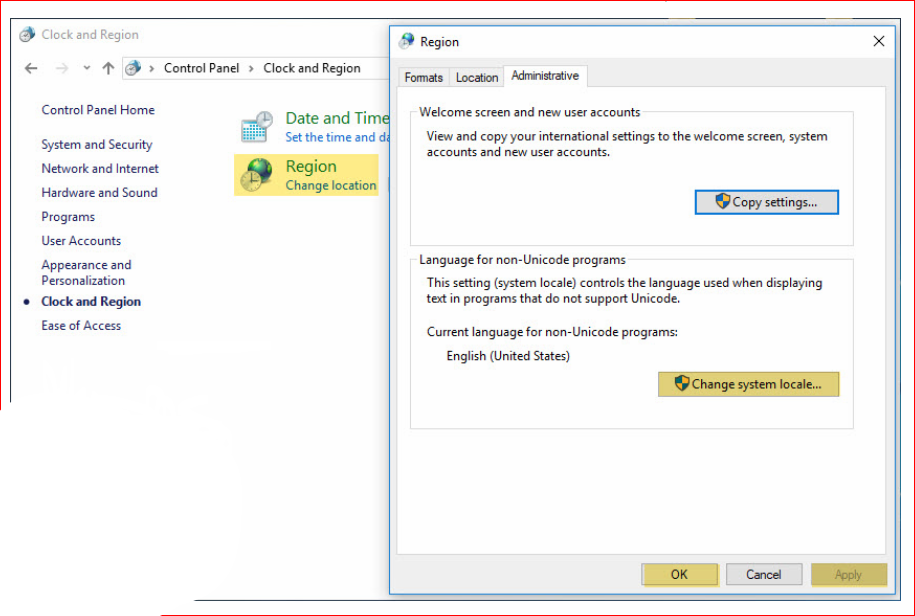The width and height of the screenshot is (915, 616).
Task: Click the forward arrow navigation button
Action: tap(61, 68)
